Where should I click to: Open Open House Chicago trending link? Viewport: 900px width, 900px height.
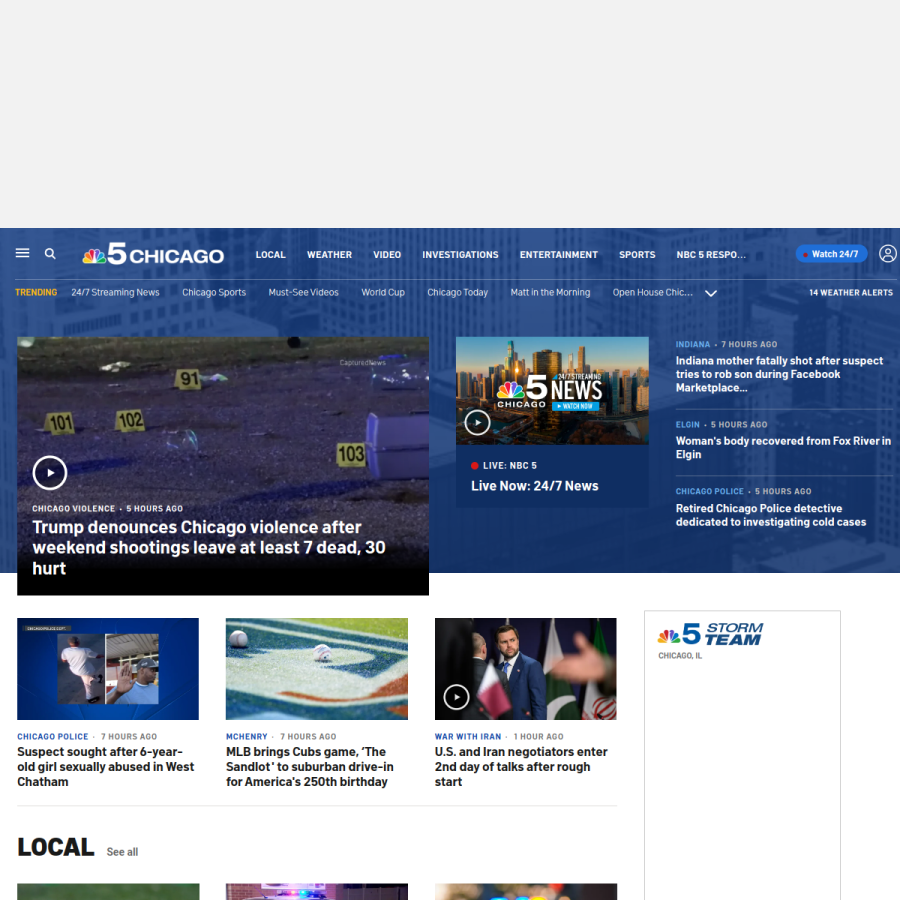[x=653, y=292]
